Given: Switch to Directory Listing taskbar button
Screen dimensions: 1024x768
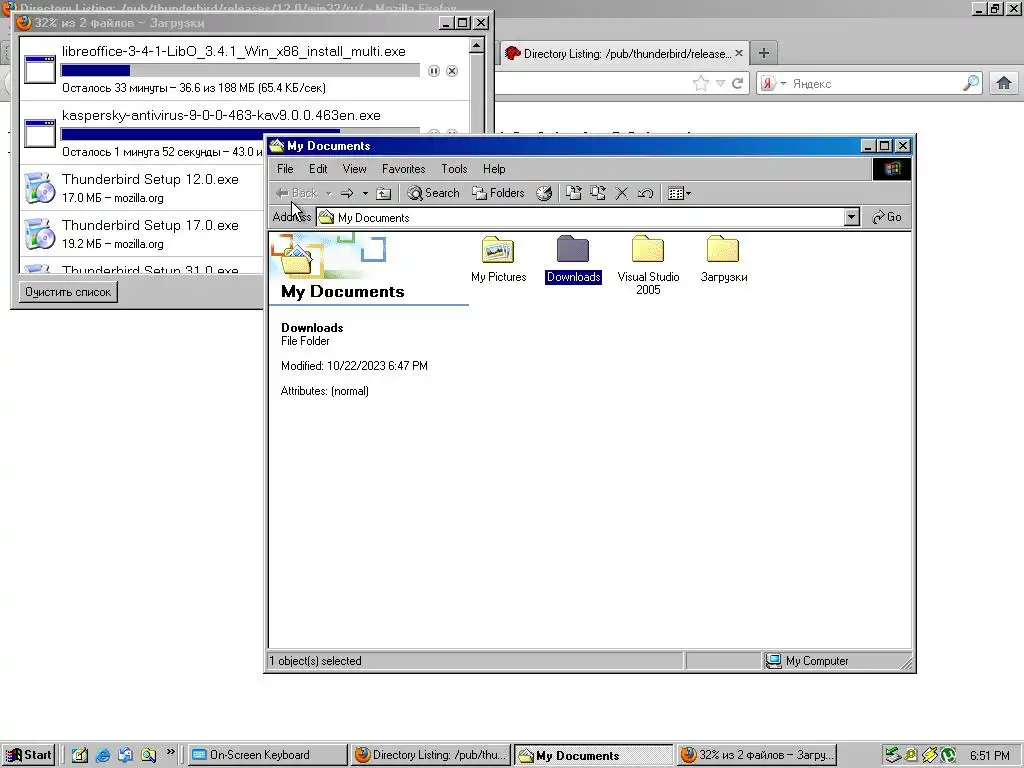Looking at the screenshot, I should click(x=430, y=755).
